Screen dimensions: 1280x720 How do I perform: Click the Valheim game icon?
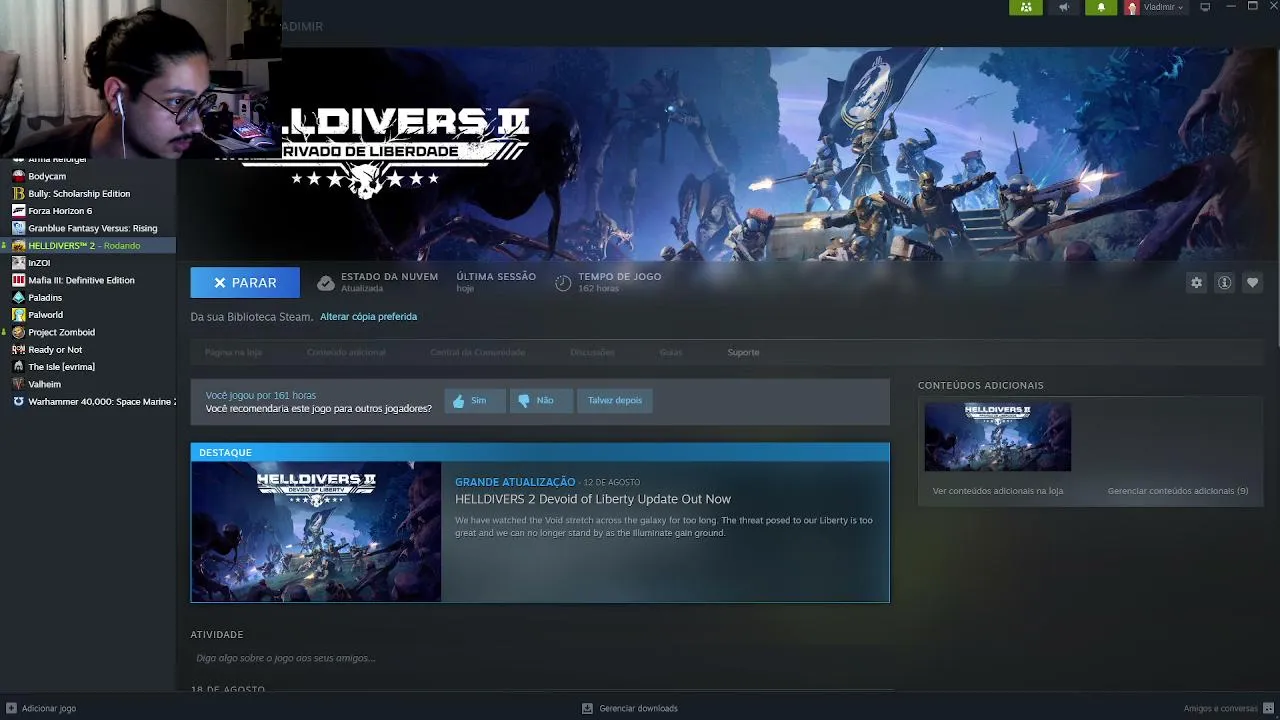click(x=18, y=384)
